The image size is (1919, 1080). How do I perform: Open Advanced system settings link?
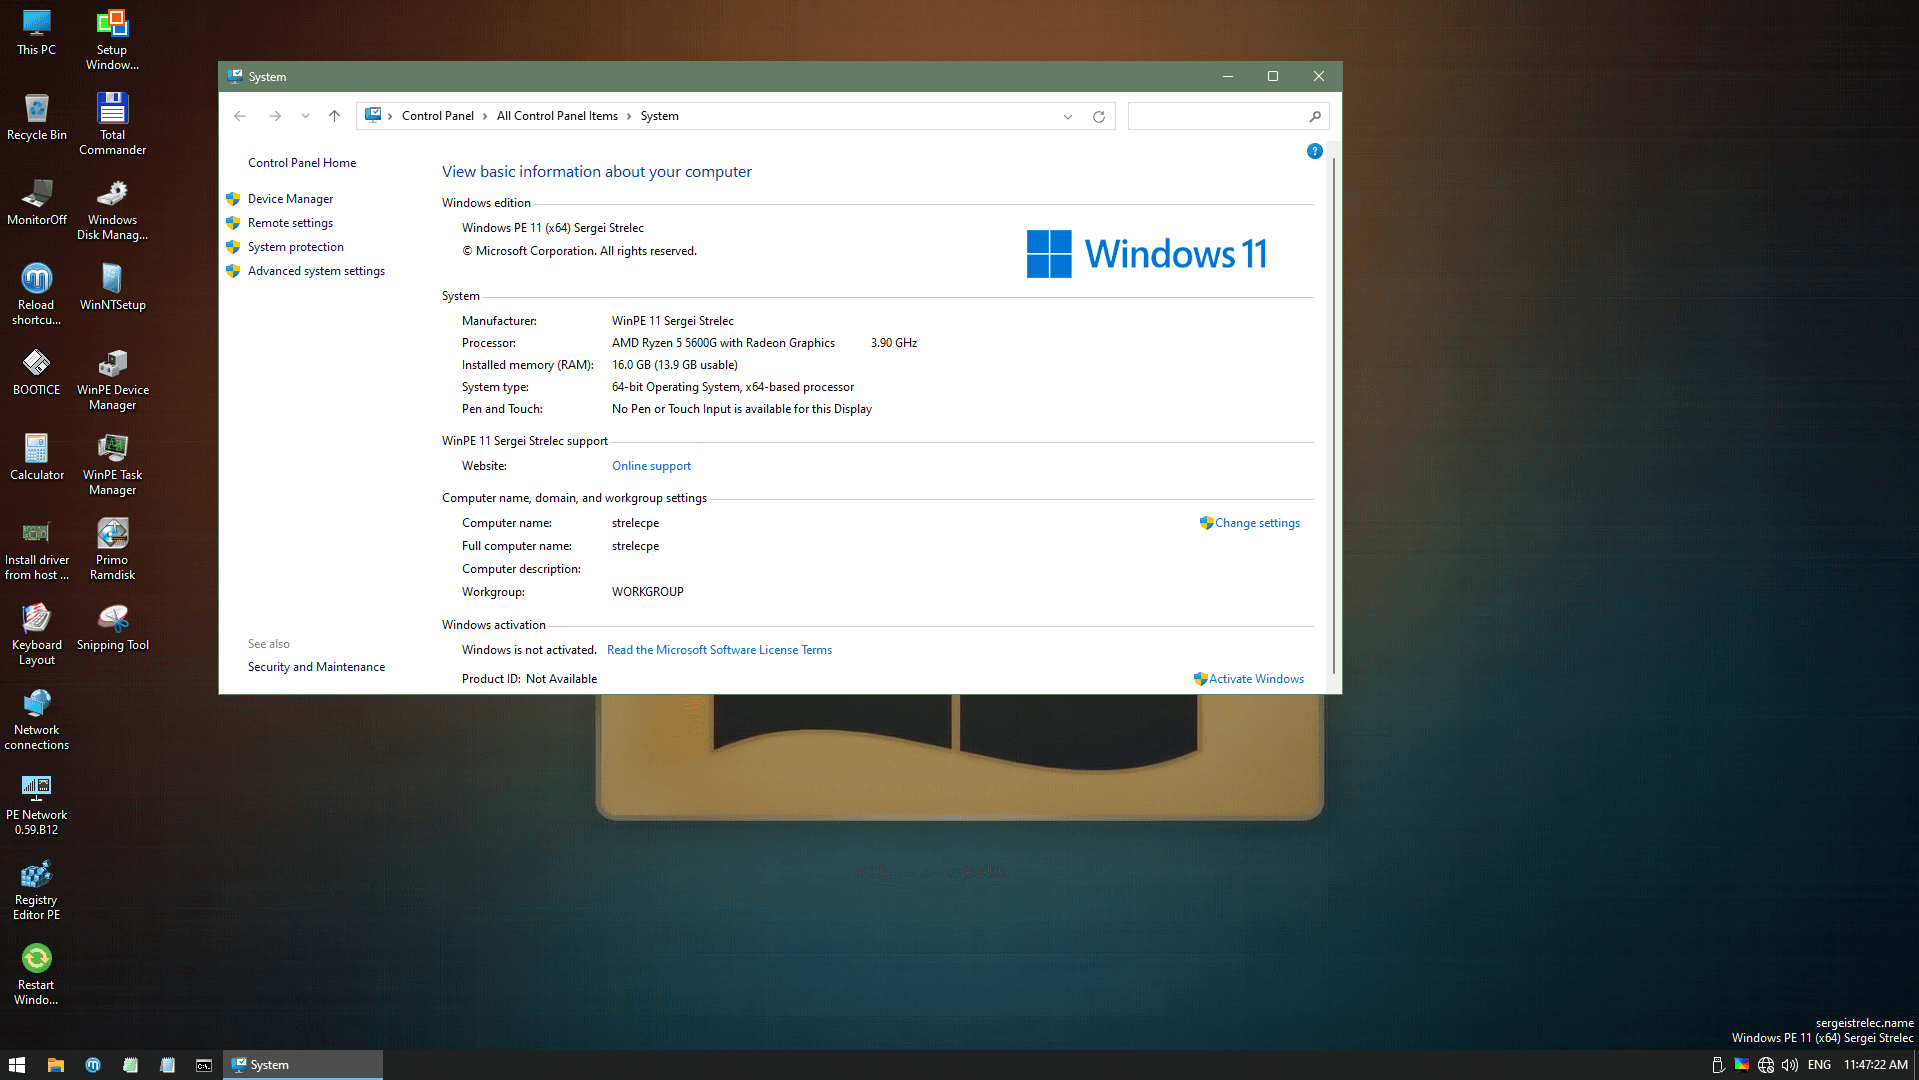point(316,271)
